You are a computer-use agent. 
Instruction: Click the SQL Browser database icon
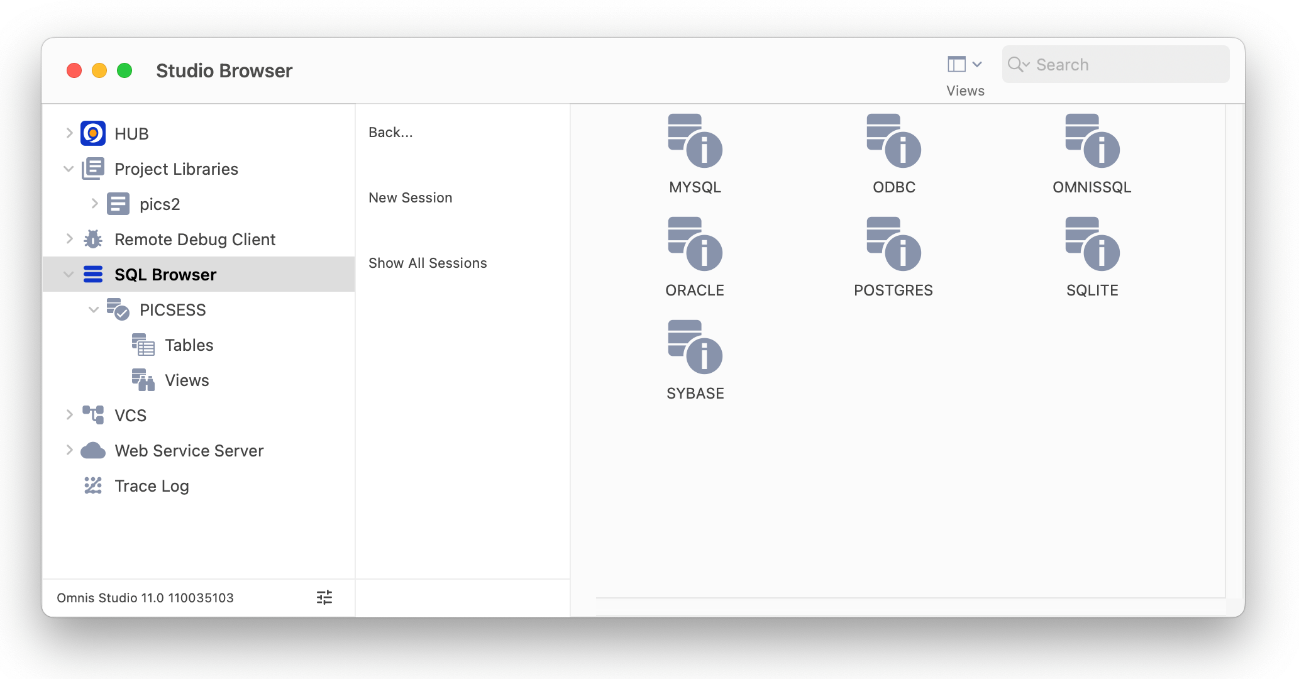pyautogui.click(x=93, y=274)
